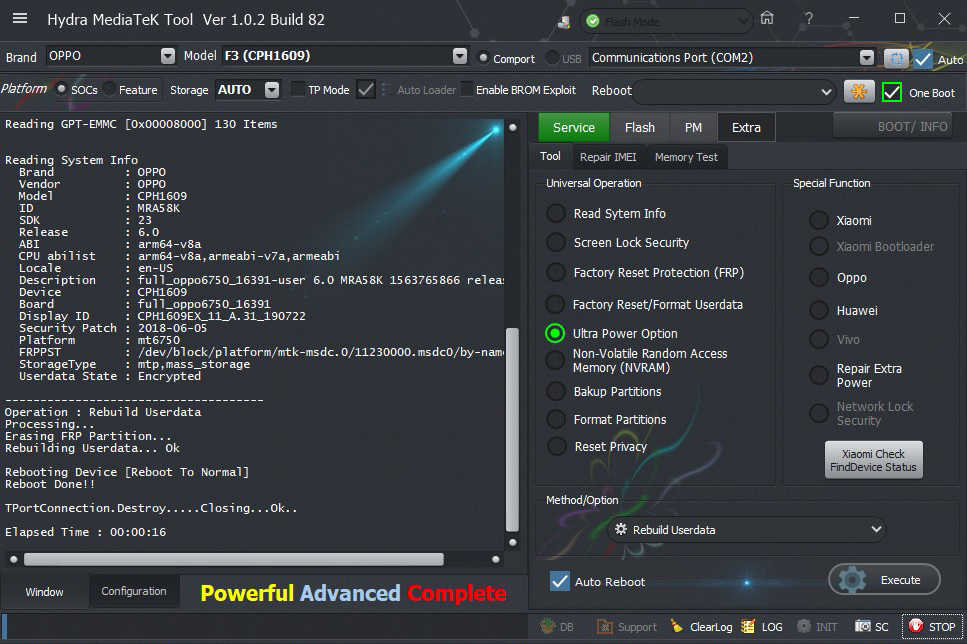Open the Repair IMEI sub-tab
Screen dimensions: 967x644
point(608,157)
